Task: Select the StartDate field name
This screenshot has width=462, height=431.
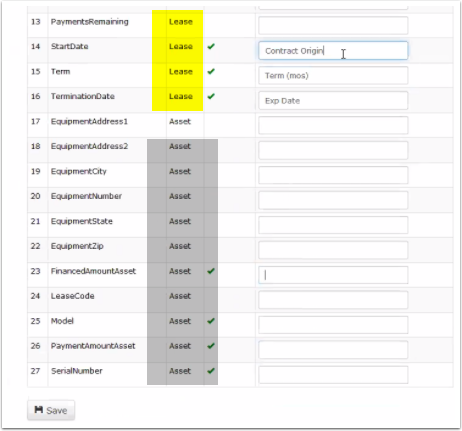Action: [70, 47]
